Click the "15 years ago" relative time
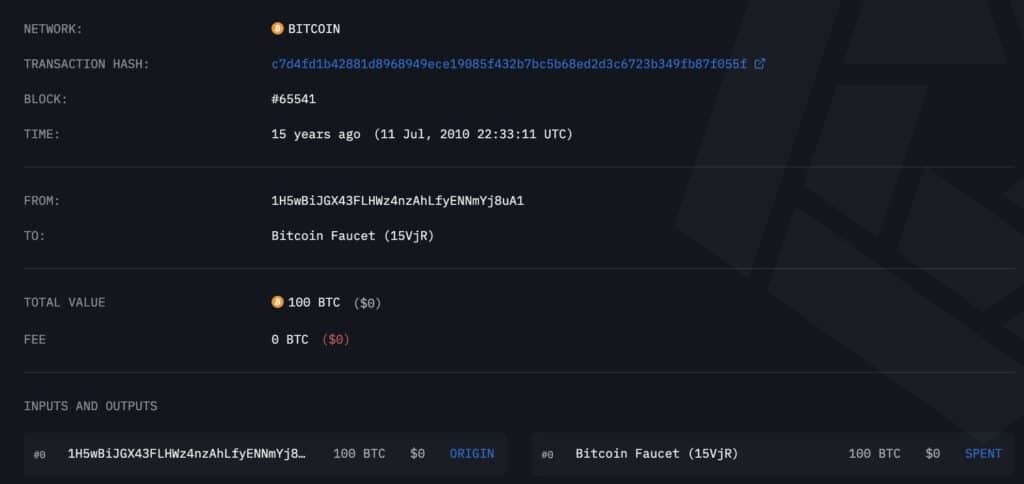The width and height of the screenshot is (1024, 484). click(316, 134)
